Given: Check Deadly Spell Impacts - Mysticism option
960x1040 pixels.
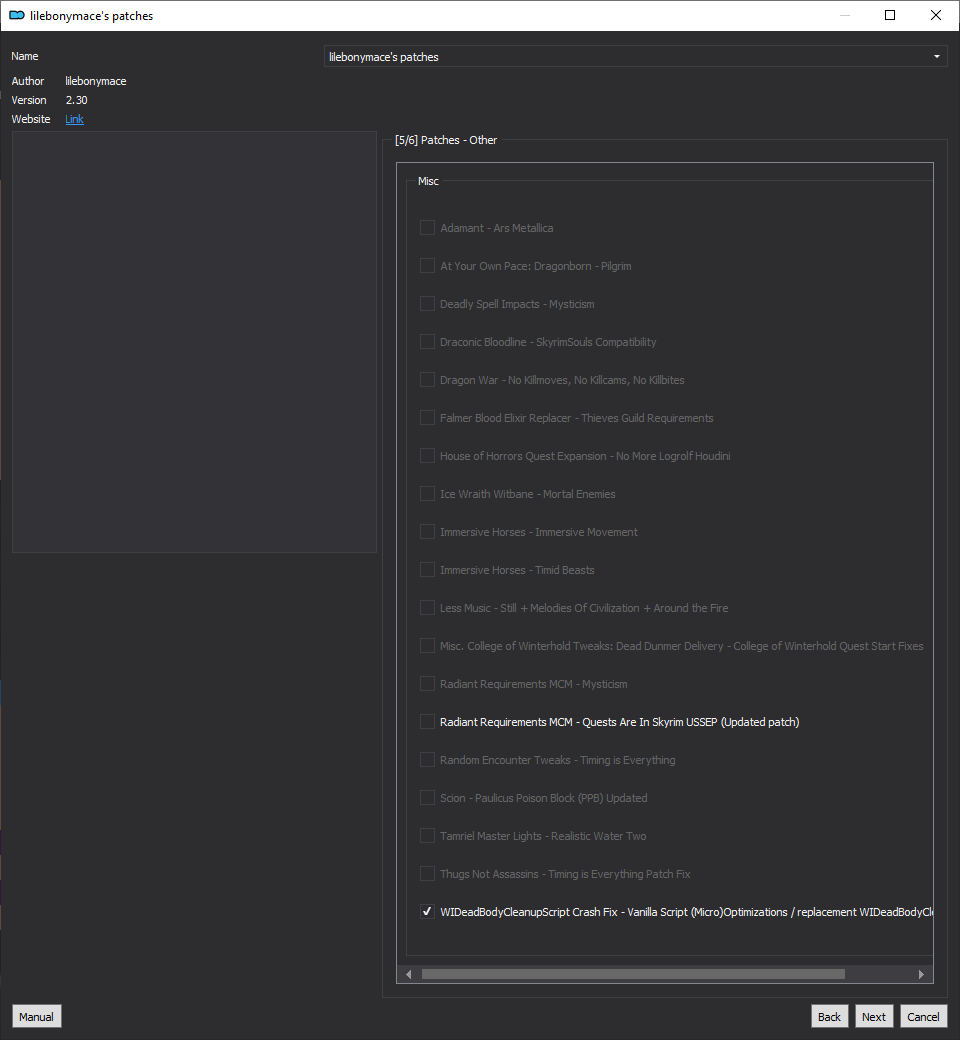Looking at the screenshot, I should coord(428,304).
